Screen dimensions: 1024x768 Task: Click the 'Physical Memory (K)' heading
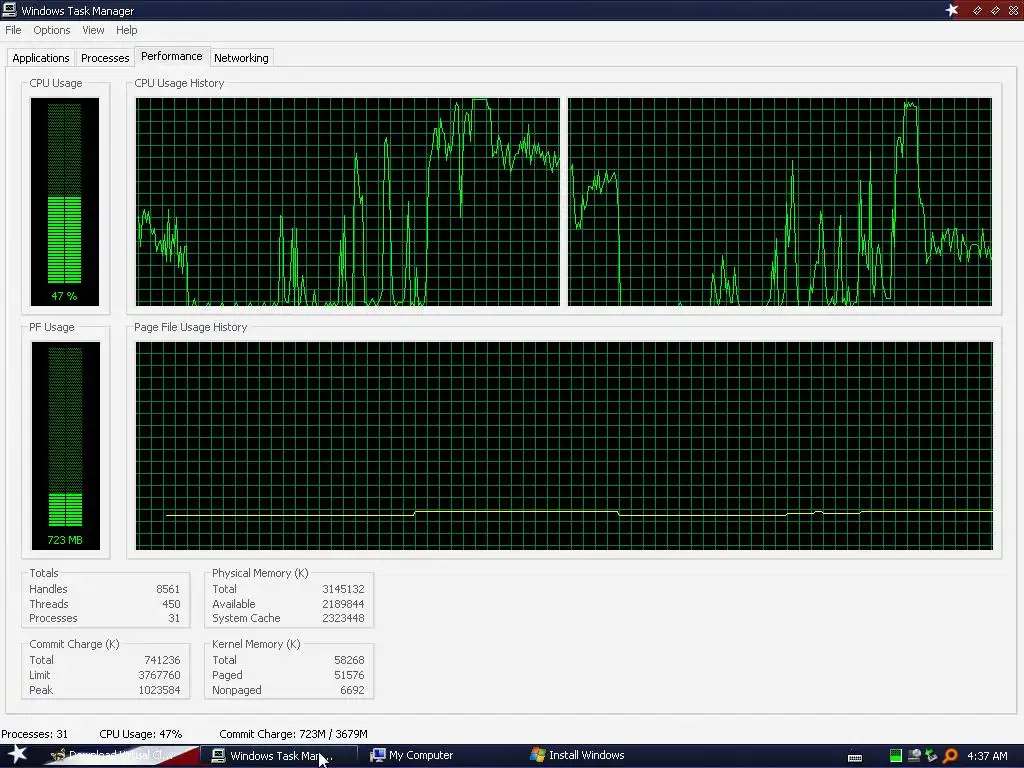click(260, 573)
